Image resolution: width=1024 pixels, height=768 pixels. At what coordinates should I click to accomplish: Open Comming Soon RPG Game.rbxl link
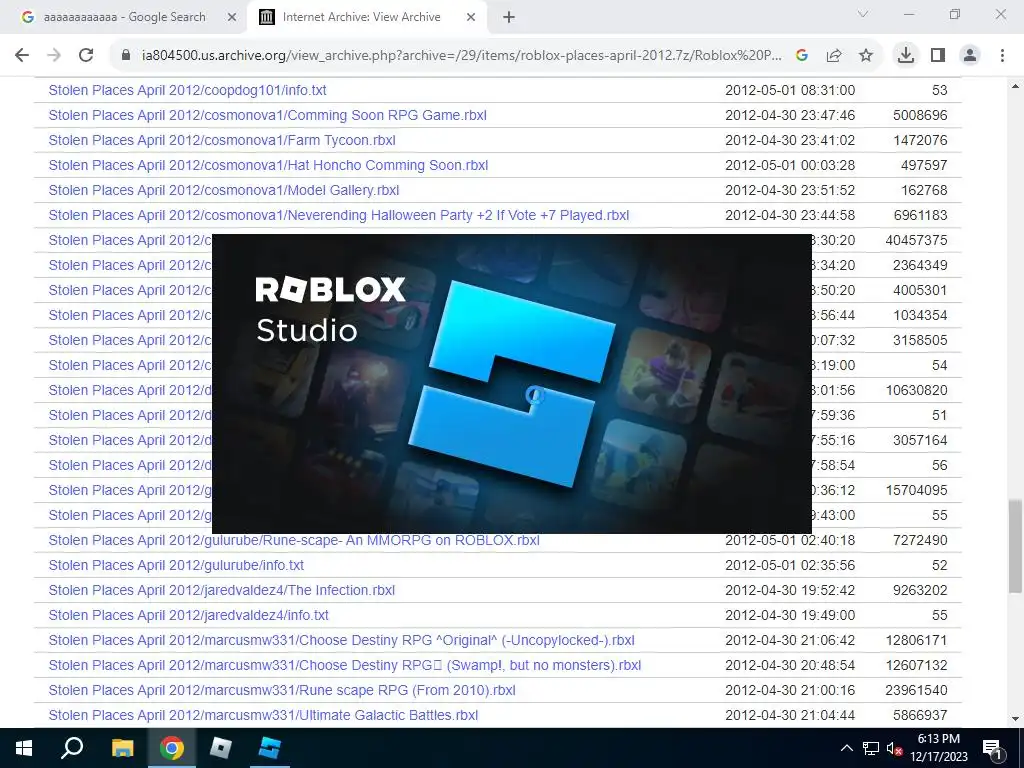point(268,115)
